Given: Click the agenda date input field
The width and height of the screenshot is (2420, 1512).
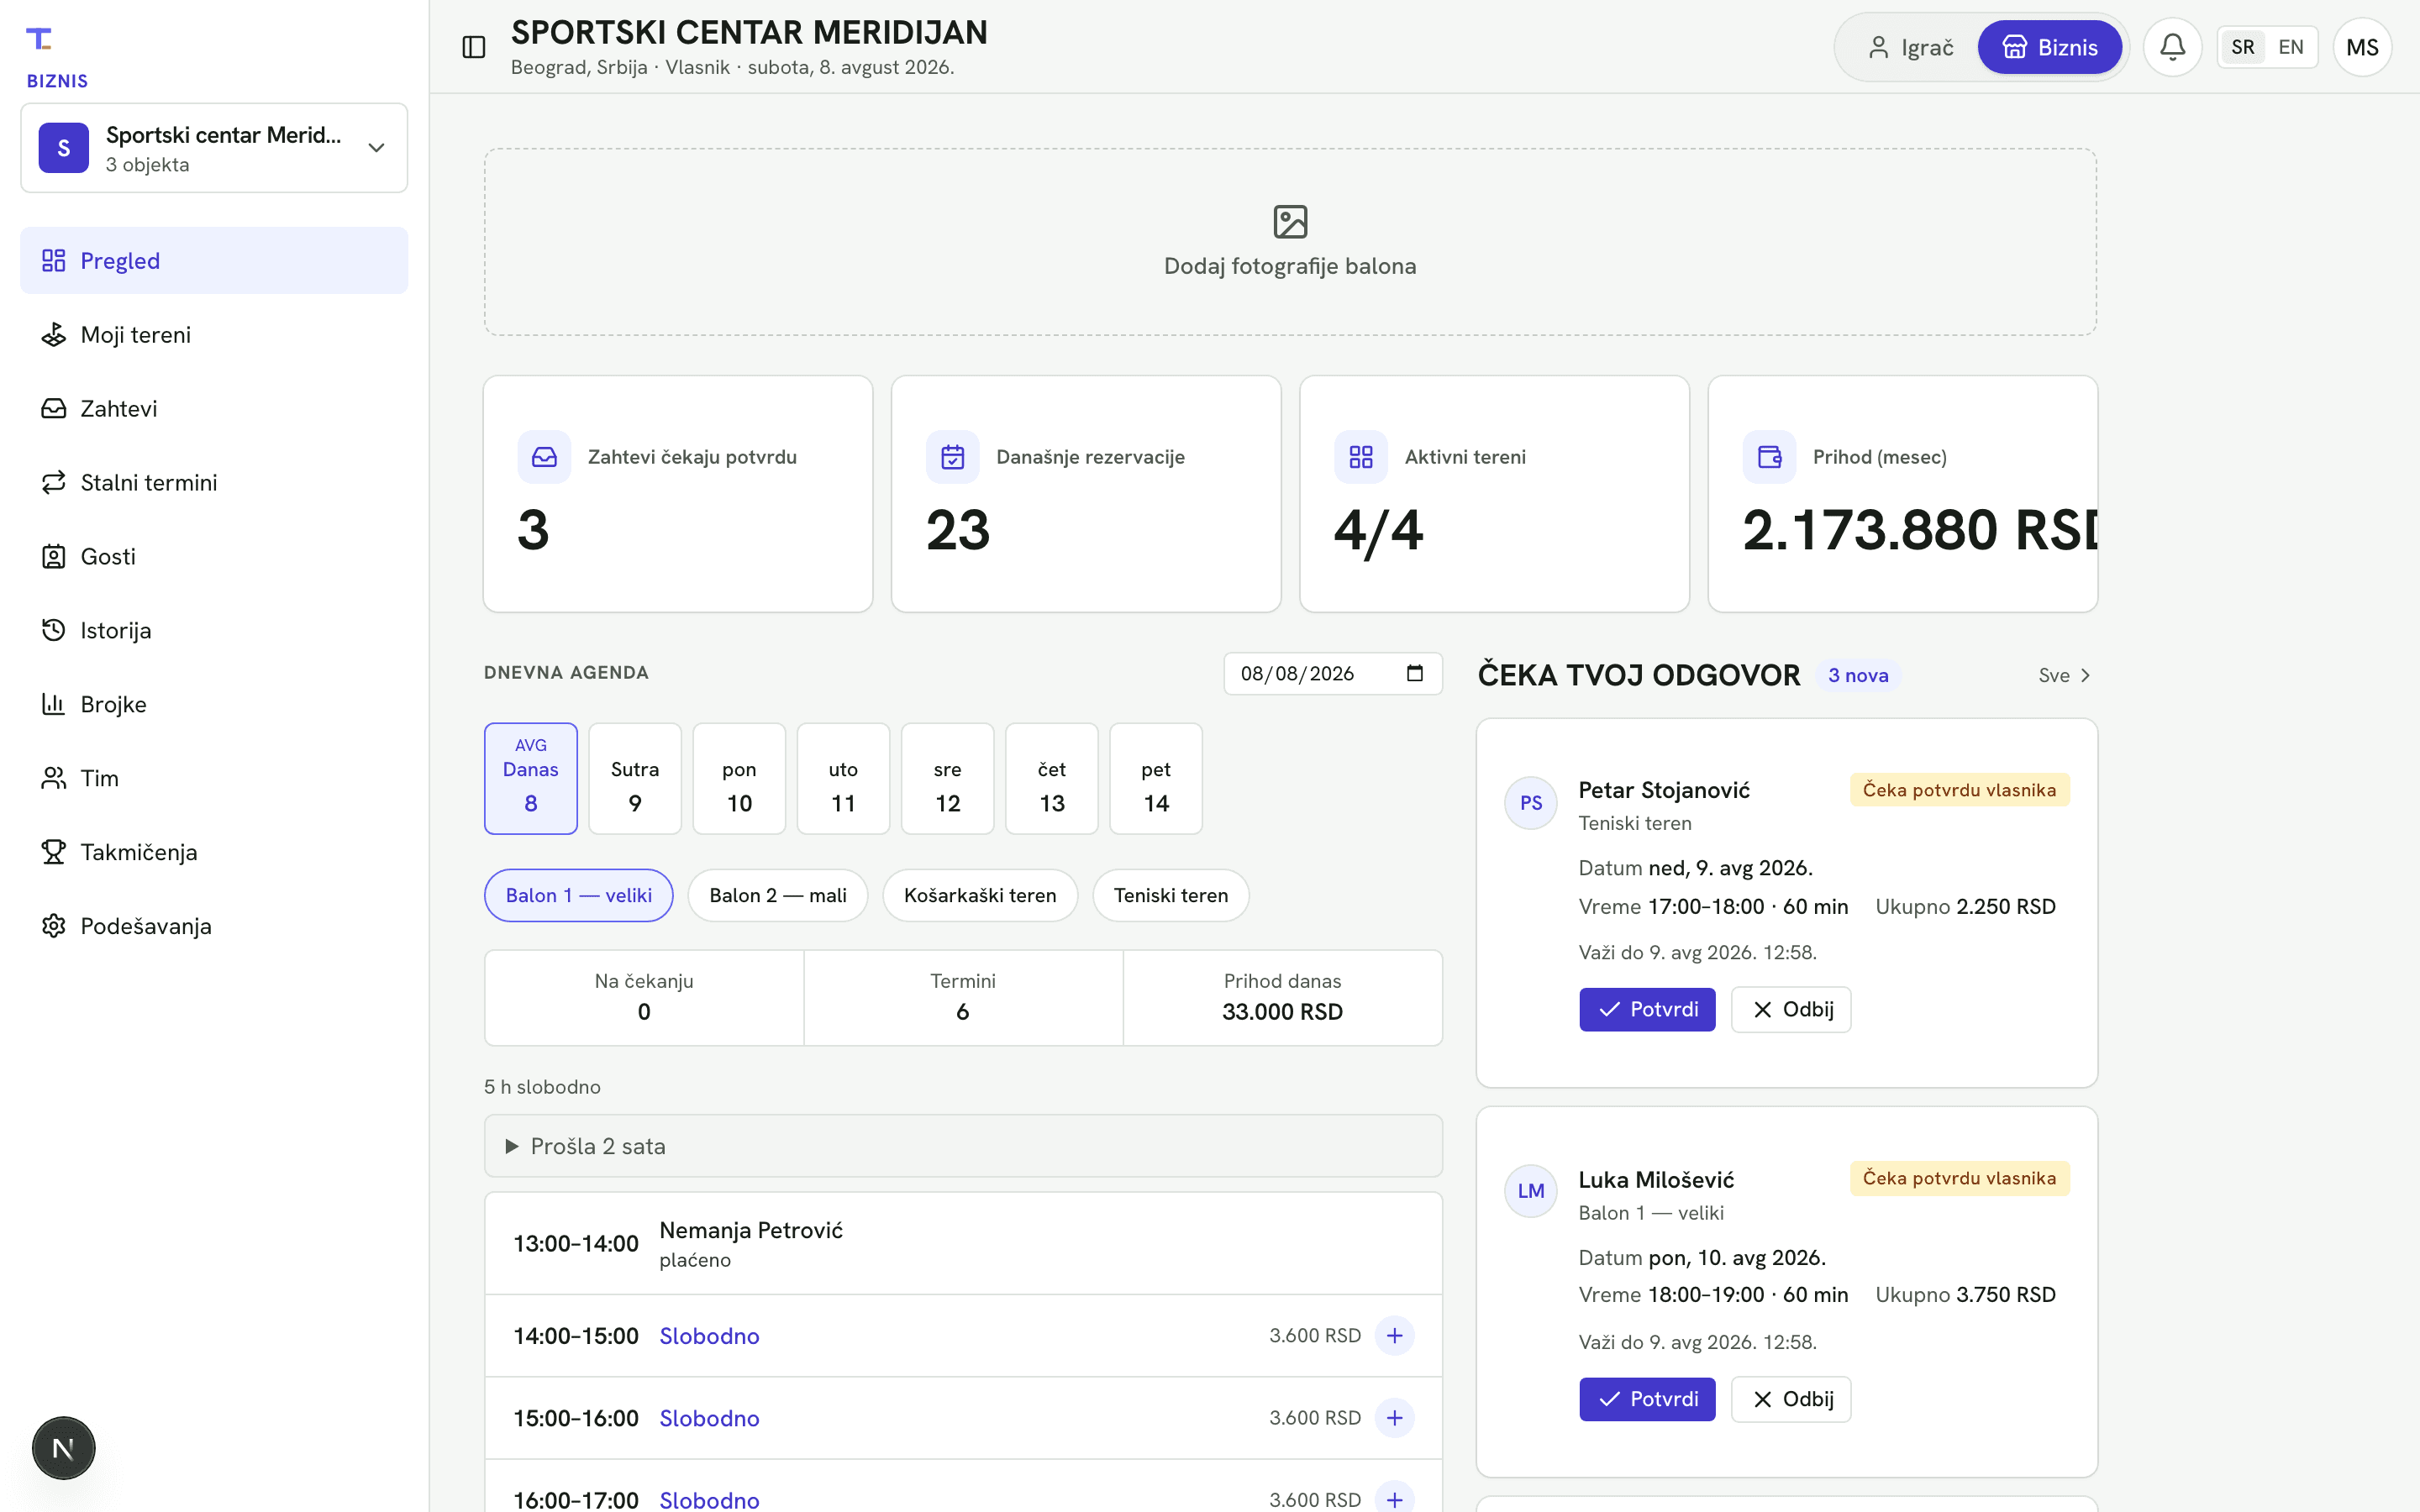Looking at the screenshot, I should tap(1333, 674).
